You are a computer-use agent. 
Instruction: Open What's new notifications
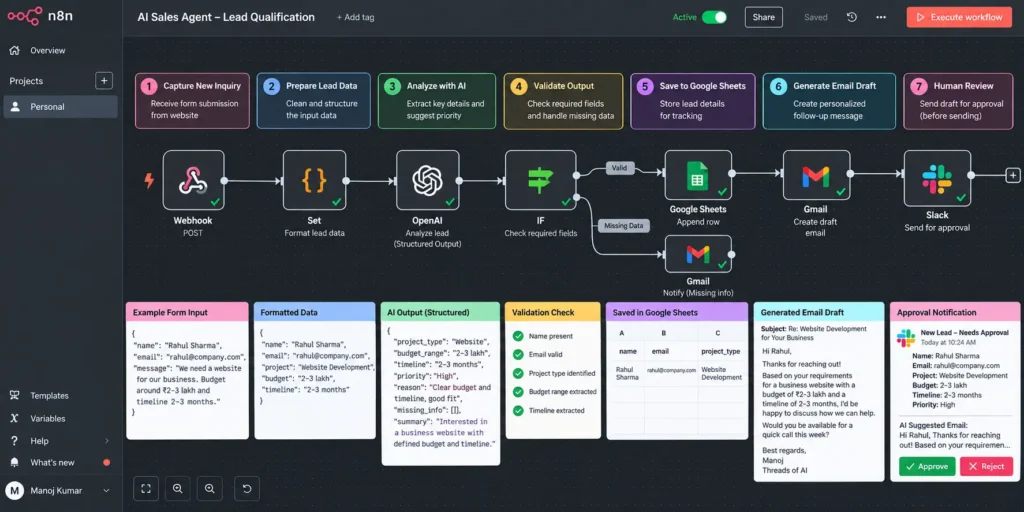point(60,462)
